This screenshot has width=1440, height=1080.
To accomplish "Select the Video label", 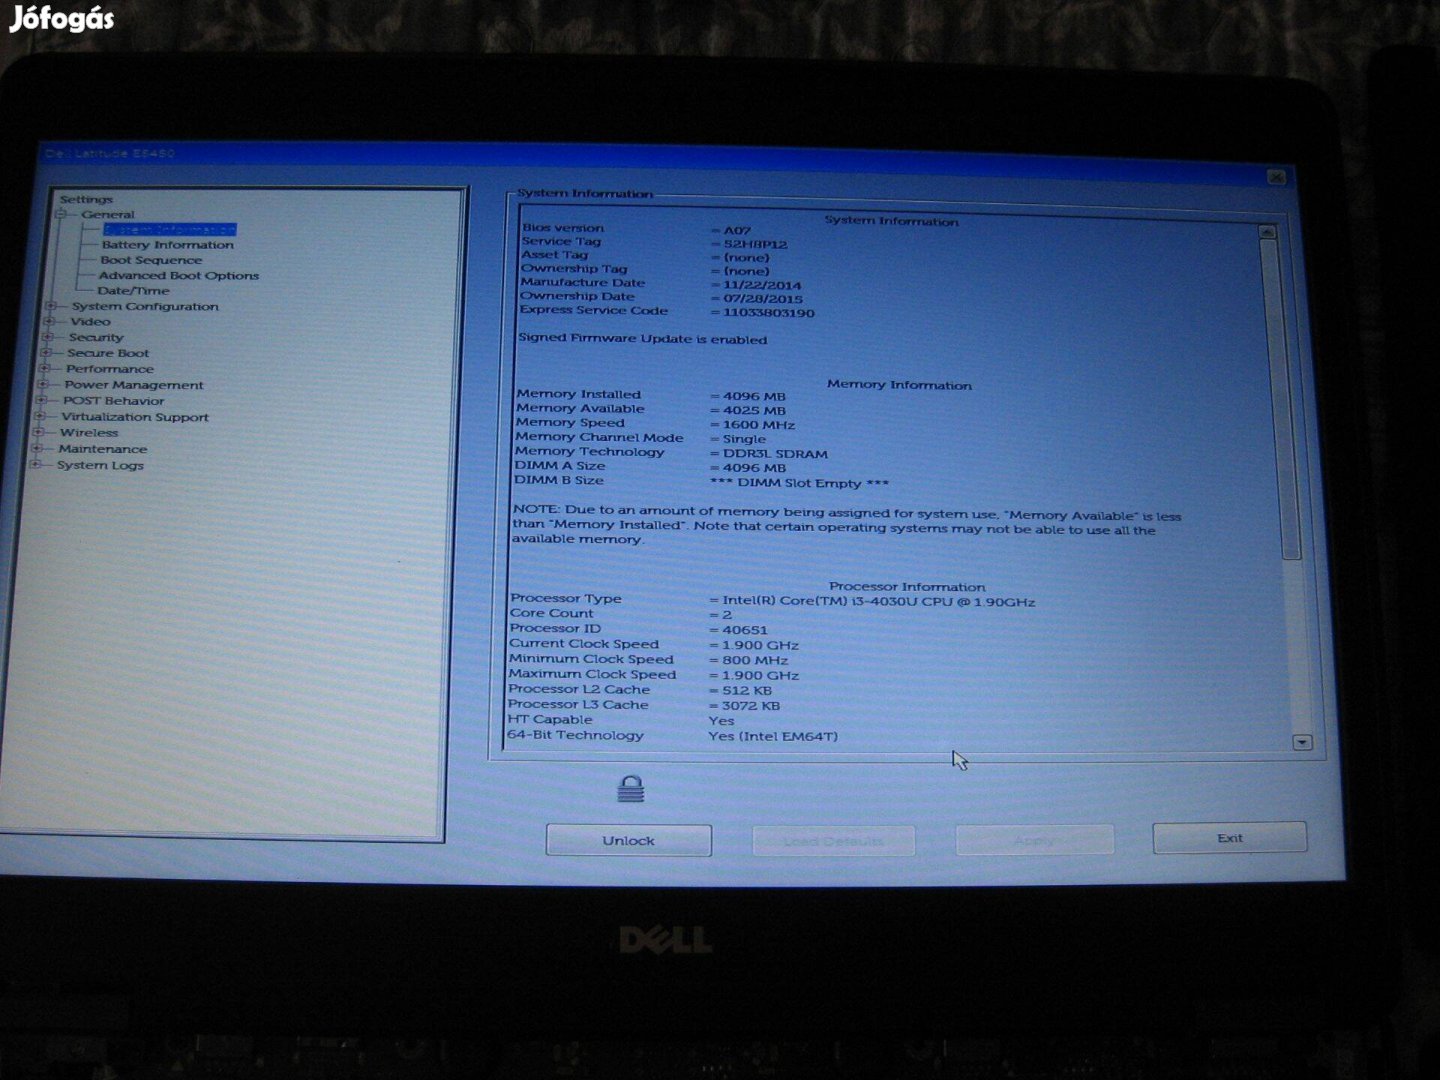I will pos(90,321).
